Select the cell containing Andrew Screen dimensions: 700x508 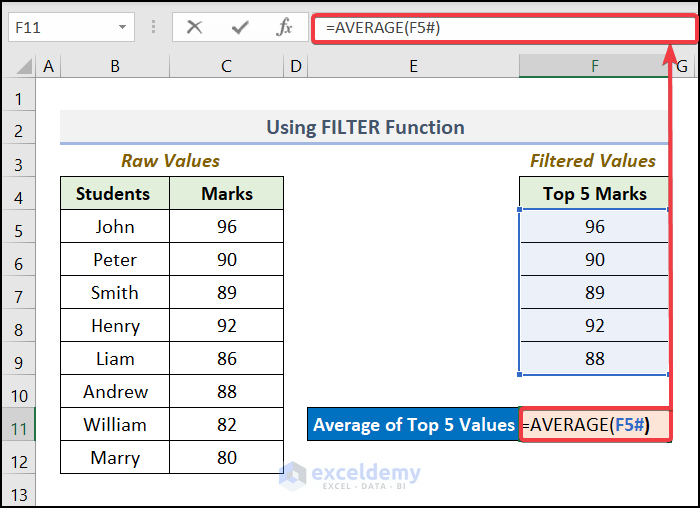tap(115, 392)
